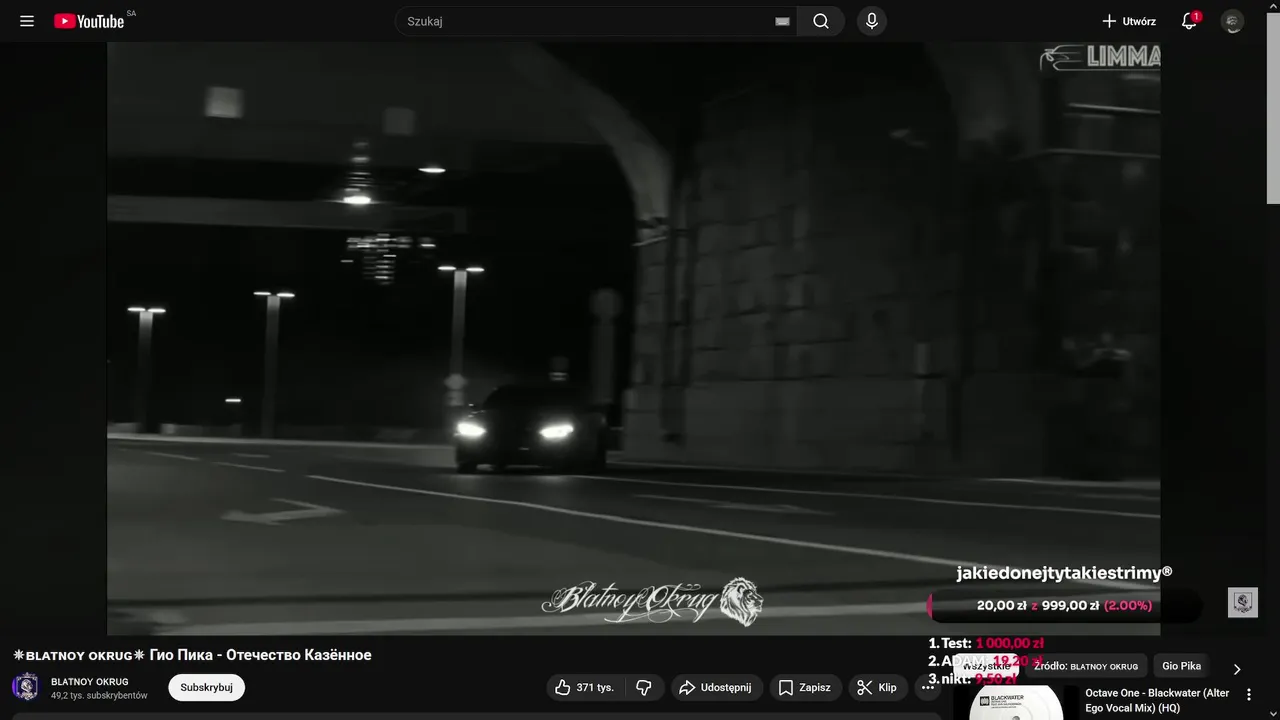This screenshot has height=720, width=1280.
Task: Click the magnifier search button
Action: click(821, 21)
